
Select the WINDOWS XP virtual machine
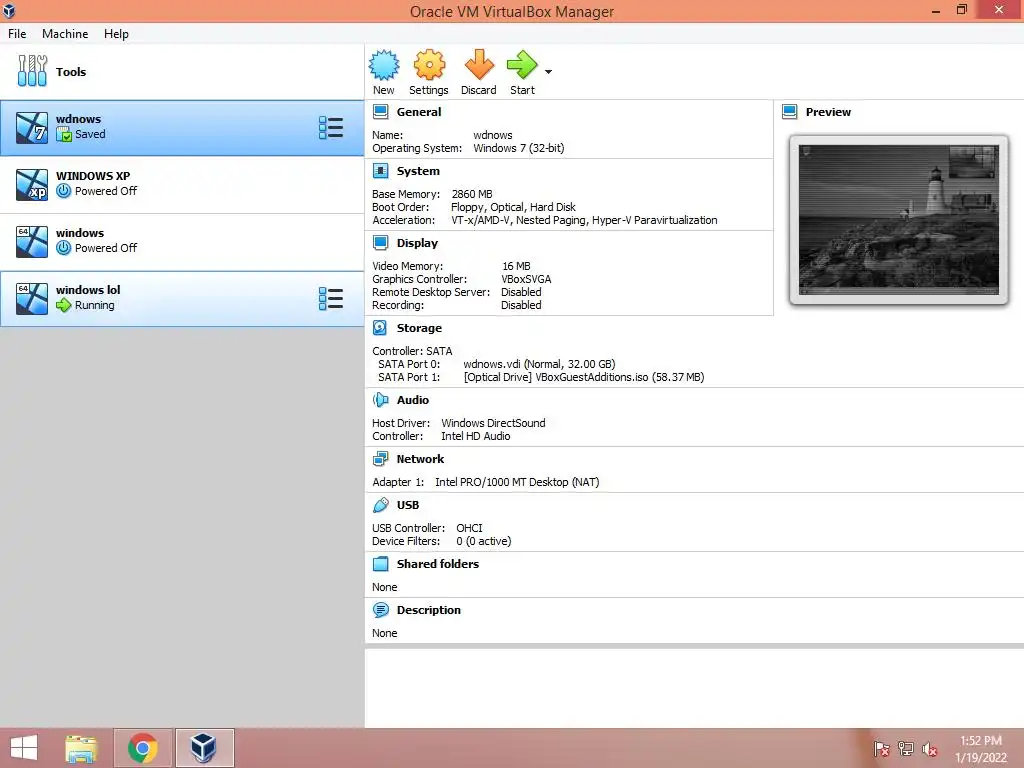182,185
